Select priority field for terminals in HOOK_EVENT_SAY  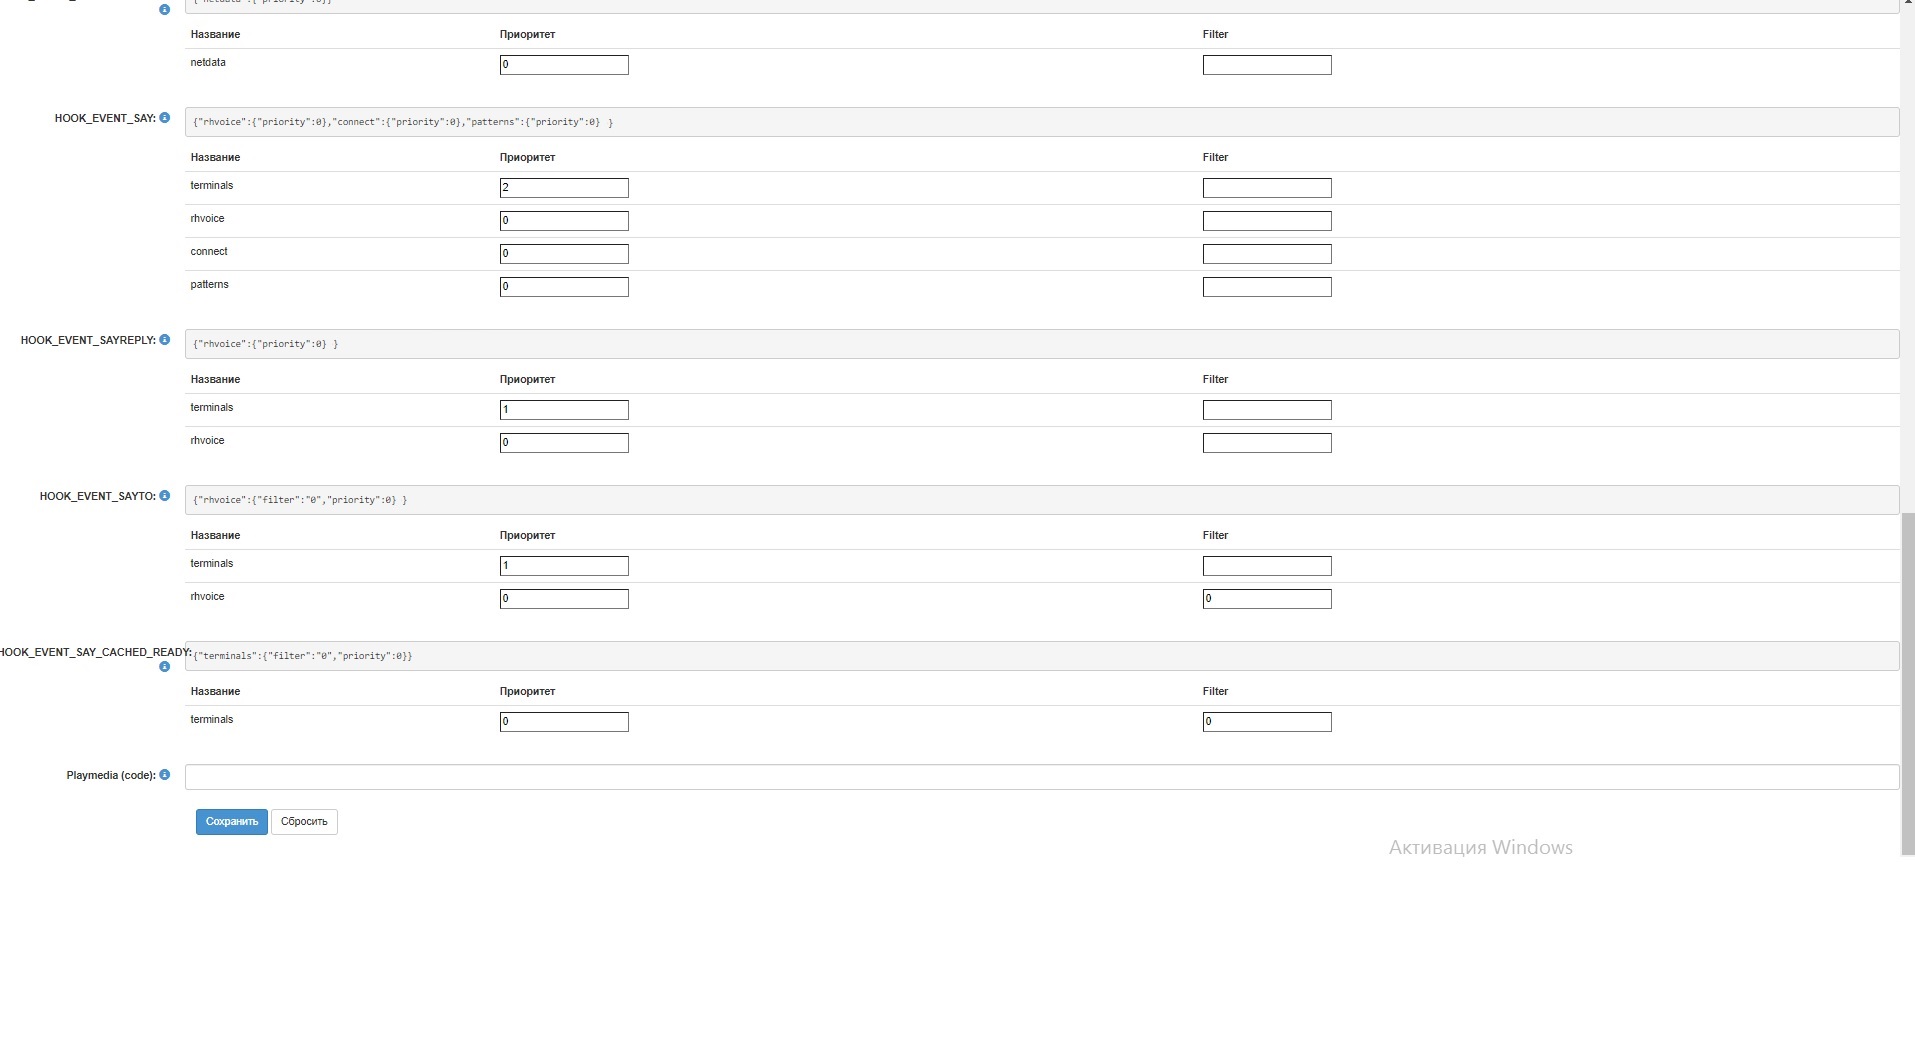(x=564, y=188)
